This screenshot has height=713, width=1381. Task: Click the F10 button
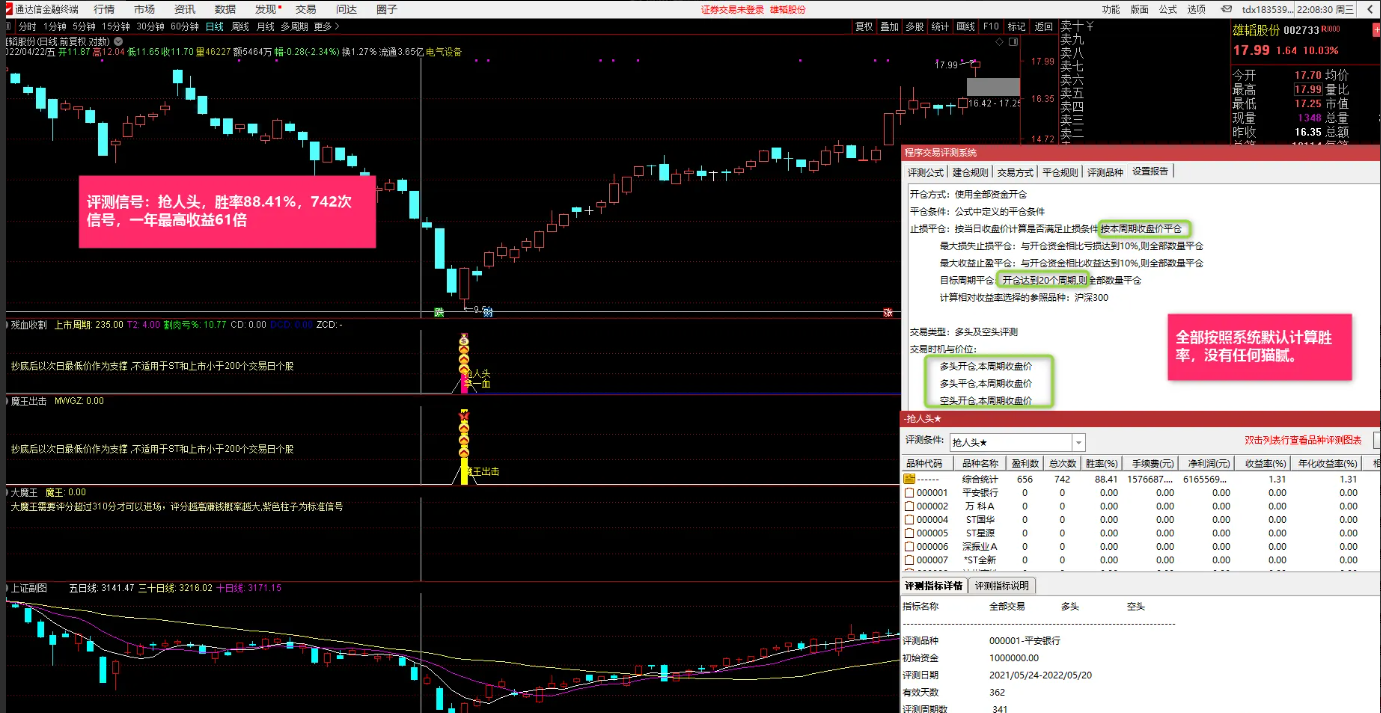990,26
